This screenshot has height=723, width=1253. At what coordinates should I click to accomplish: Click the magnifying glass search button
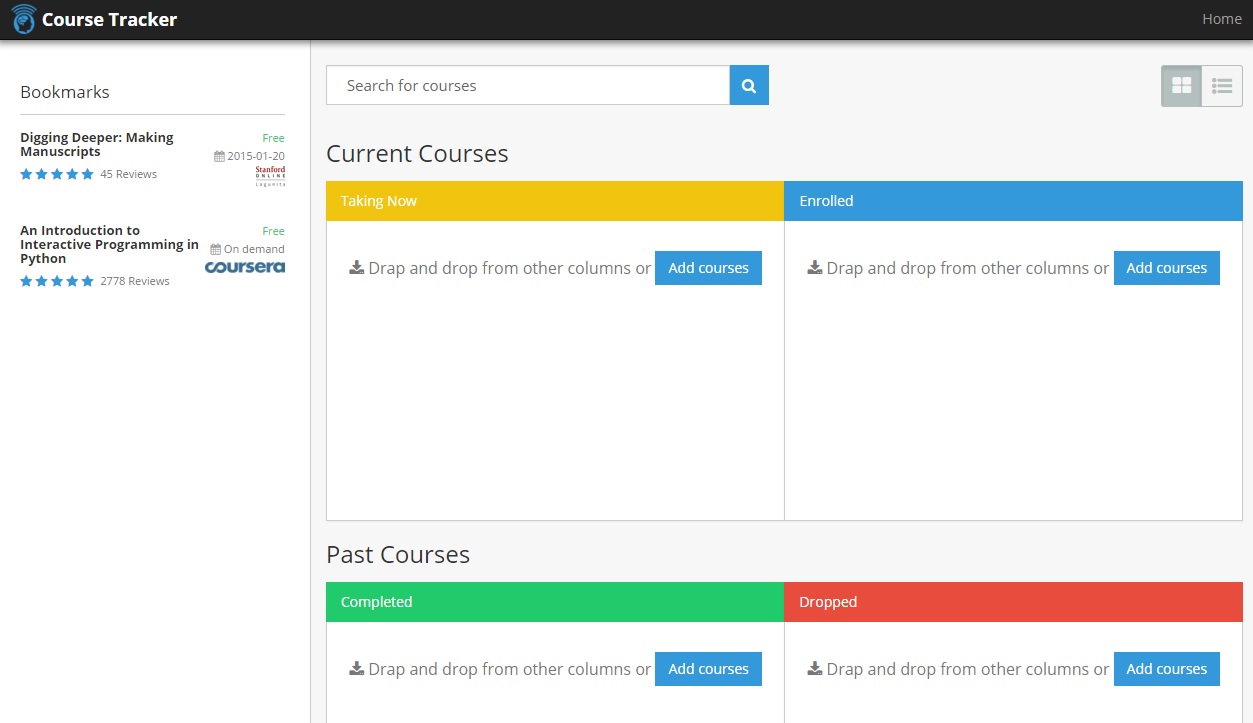(749, 86)
